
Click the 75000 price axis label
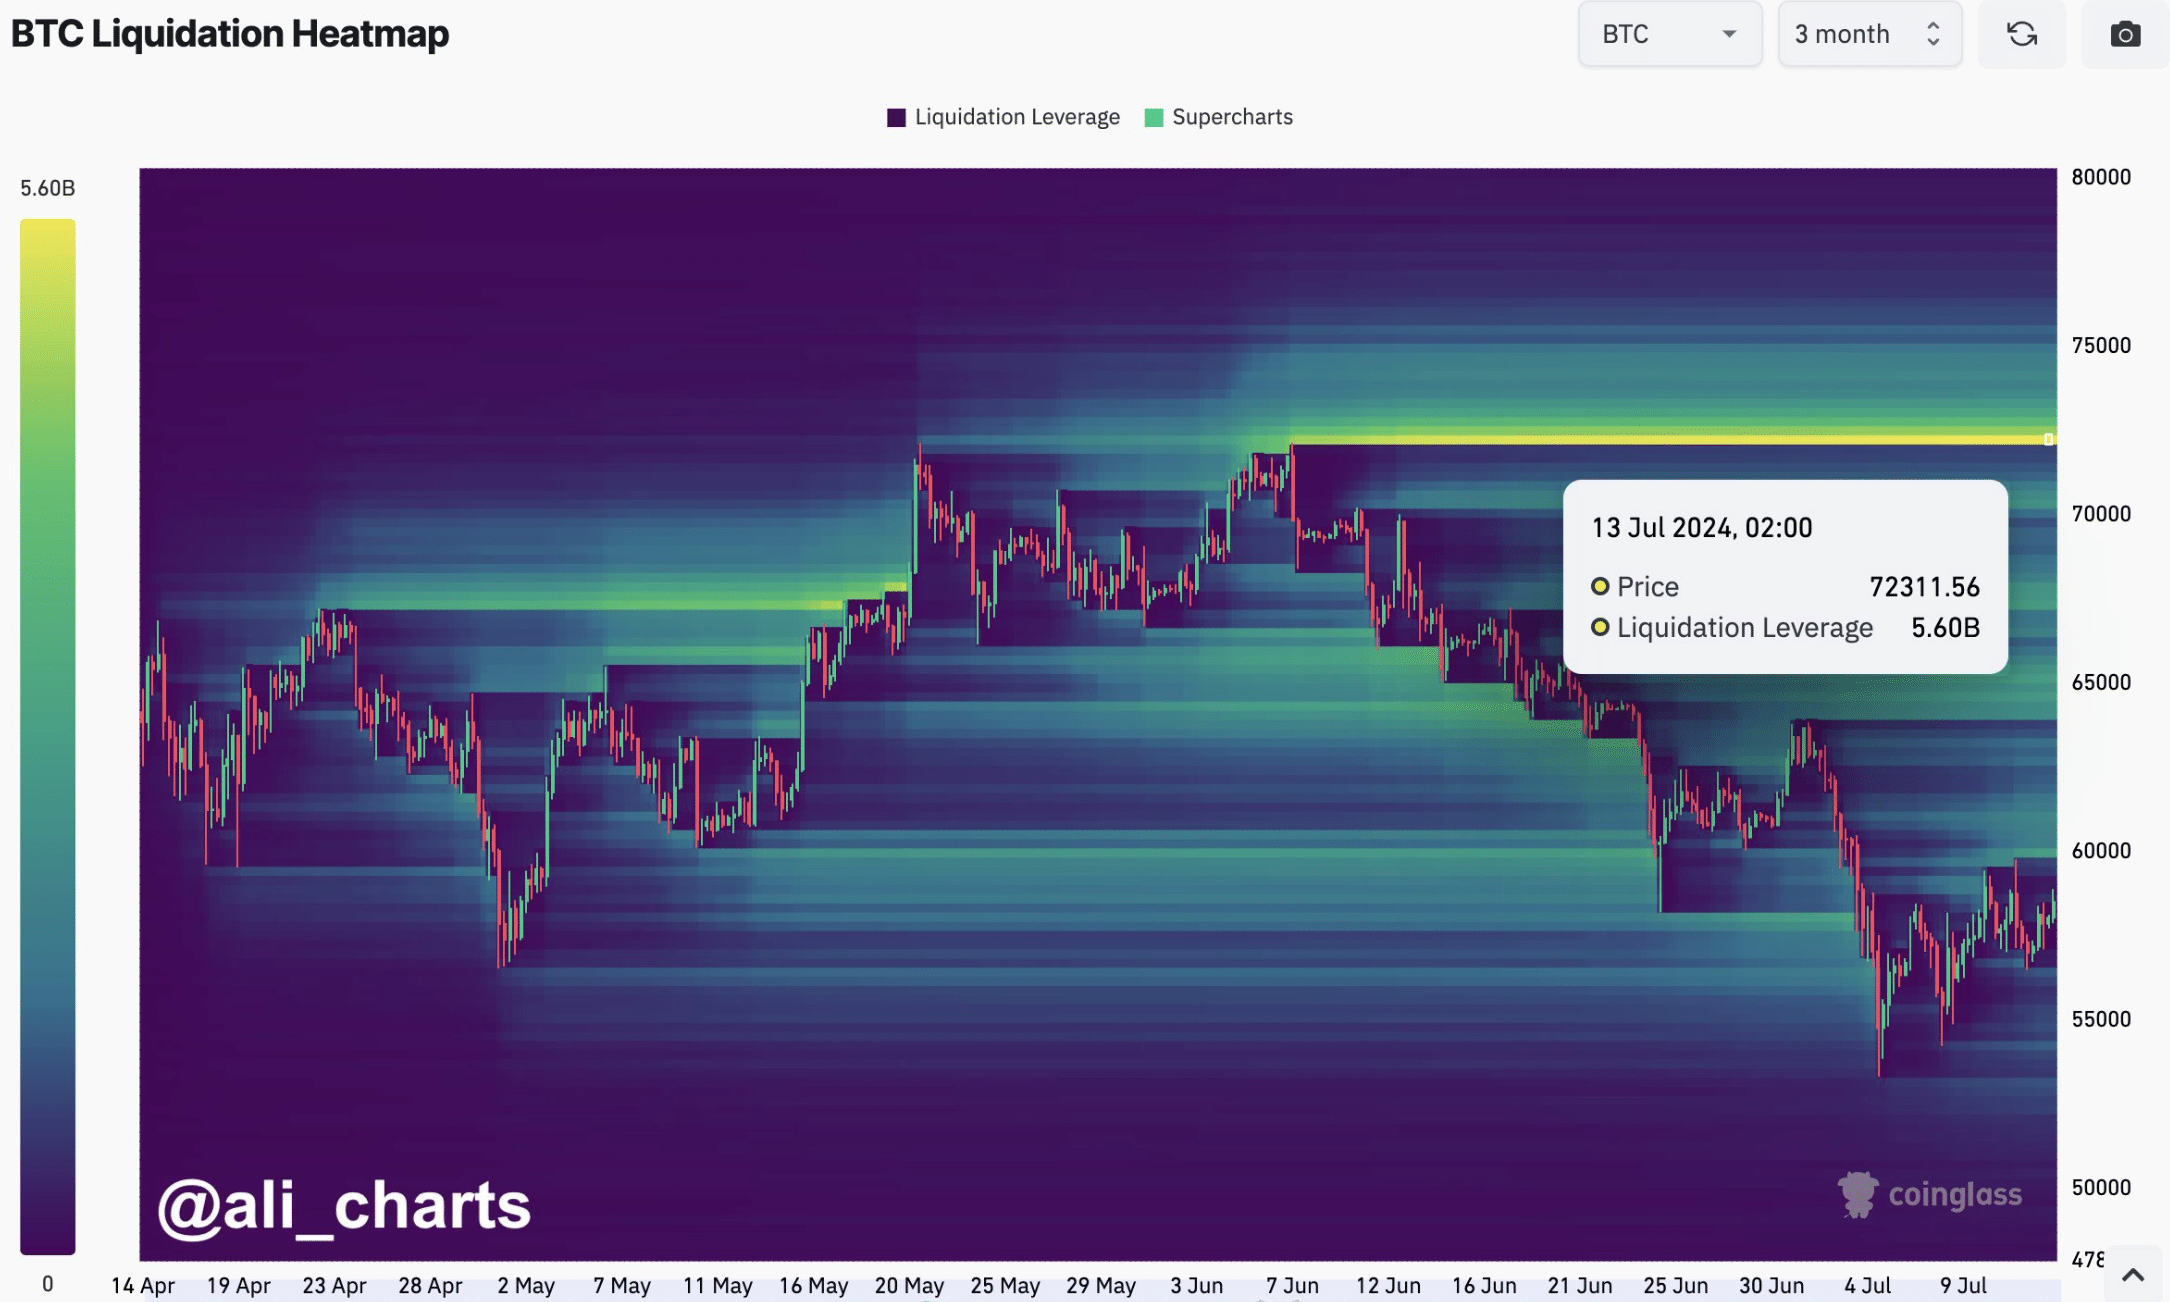click(2101, 345)
